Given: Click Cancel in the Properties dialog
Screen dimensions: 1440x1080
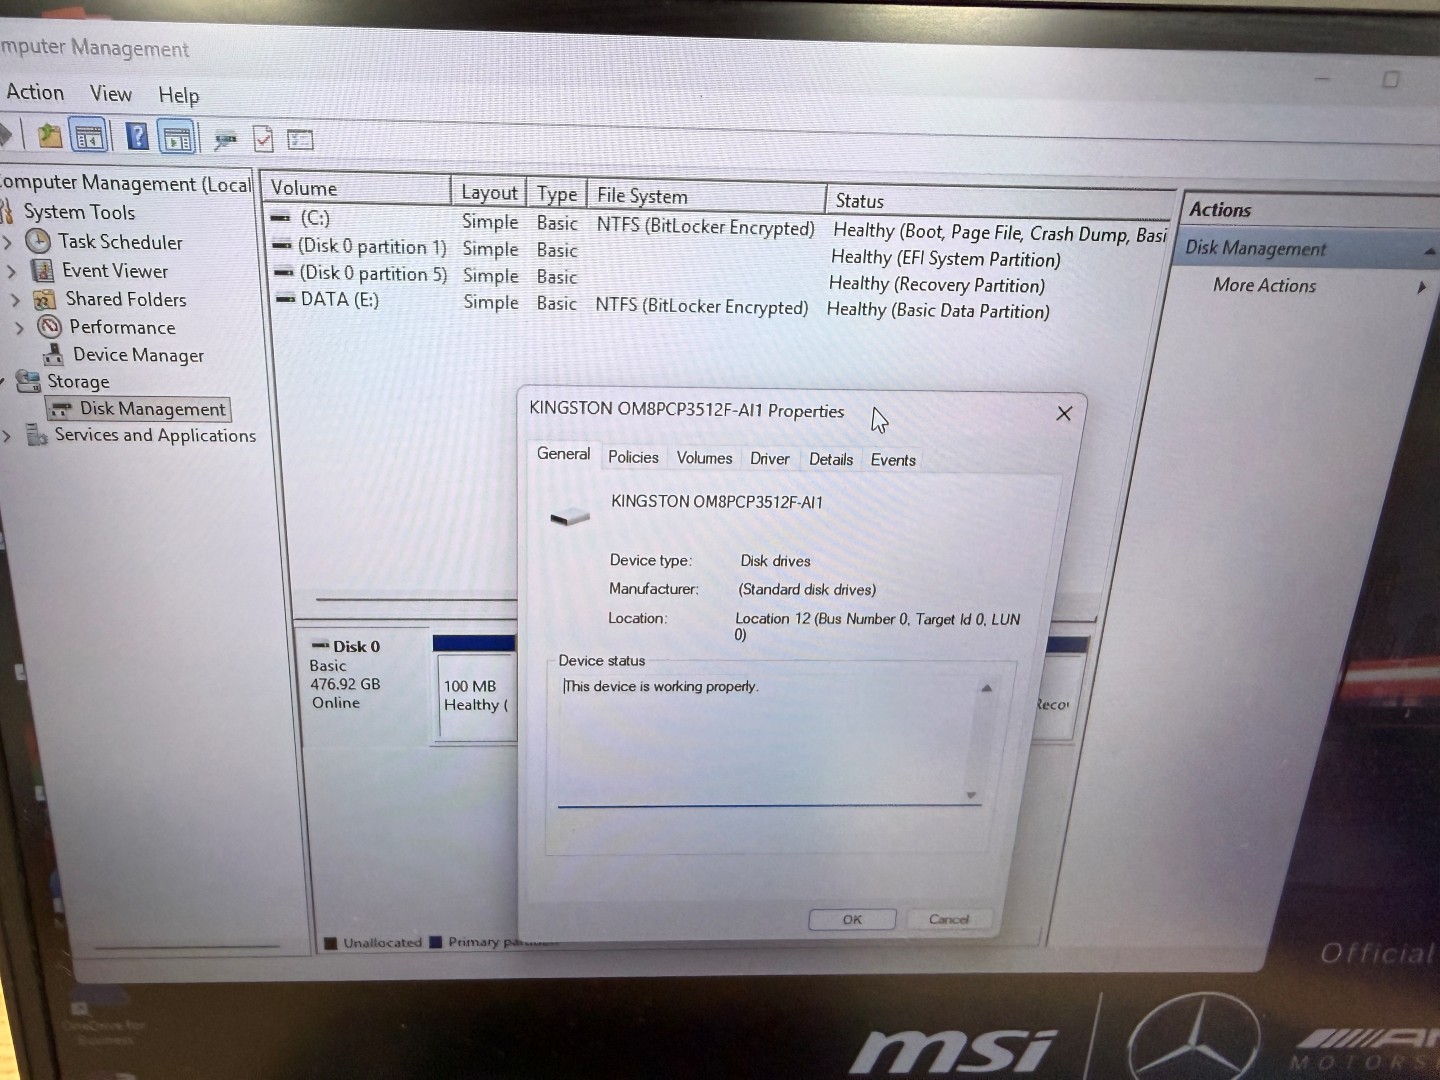Looking at the screenshot, I should click(x=948, y=919).
